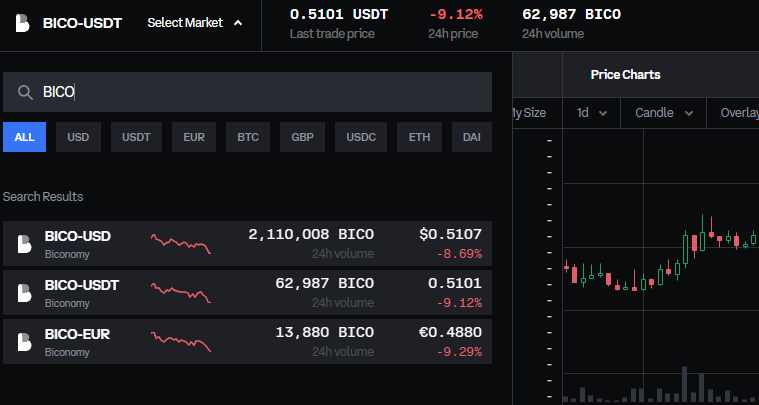Click the Biconomy logo in BICO-USD row
The image size is (759, 405).
tap(24, 244)
